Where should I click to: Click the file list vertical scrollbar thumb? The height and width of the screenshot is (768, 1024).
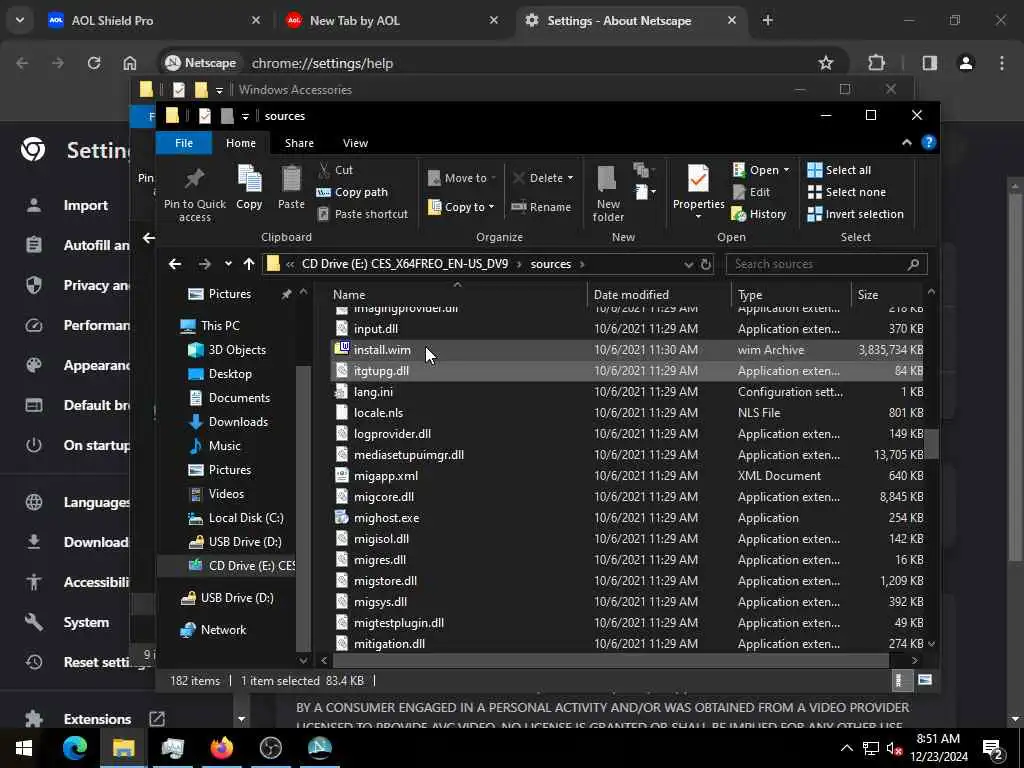931,443
